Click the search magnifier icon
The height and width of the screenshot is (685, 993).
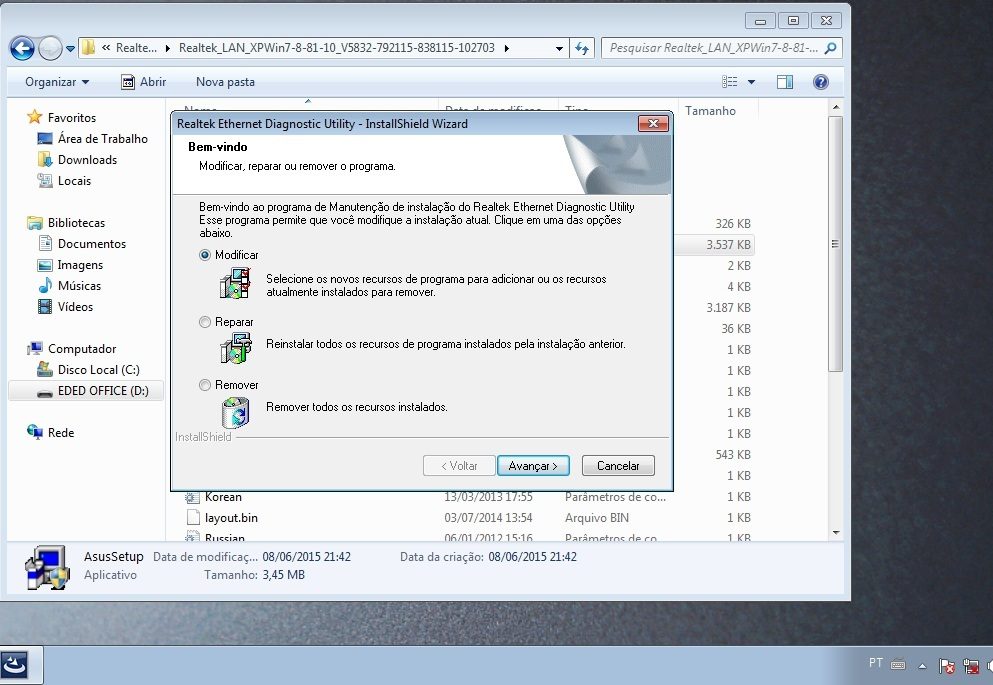tap(831, 48)
